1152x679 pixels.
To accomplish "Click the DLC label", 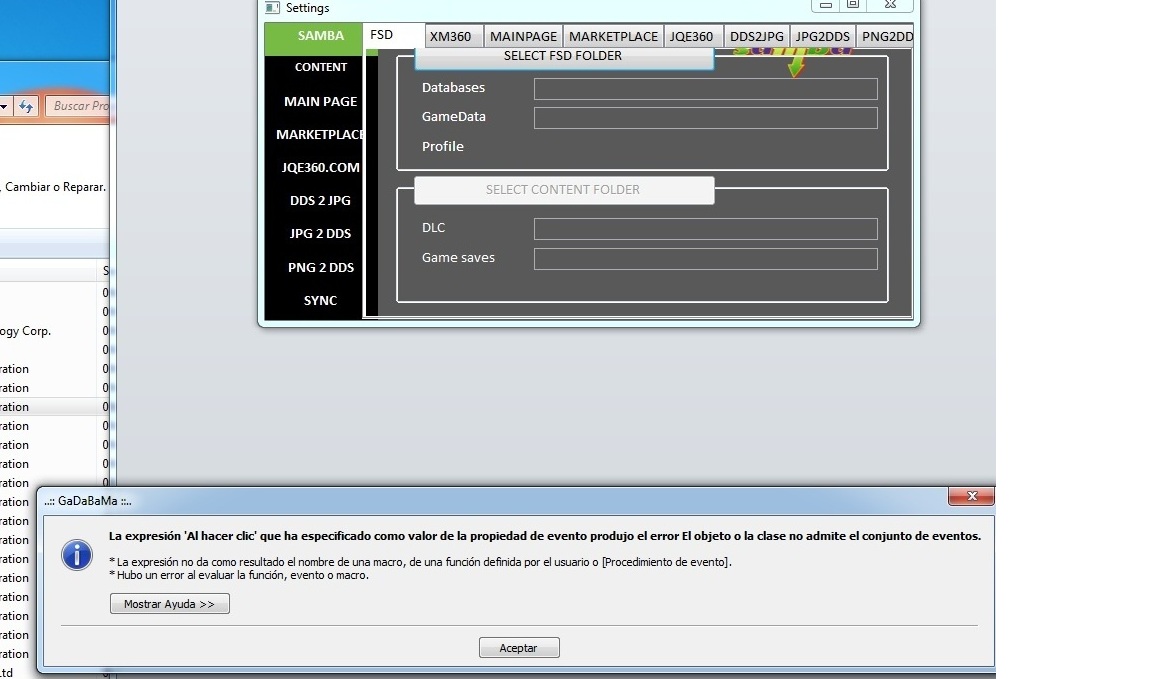I will (x=433, y=228).
